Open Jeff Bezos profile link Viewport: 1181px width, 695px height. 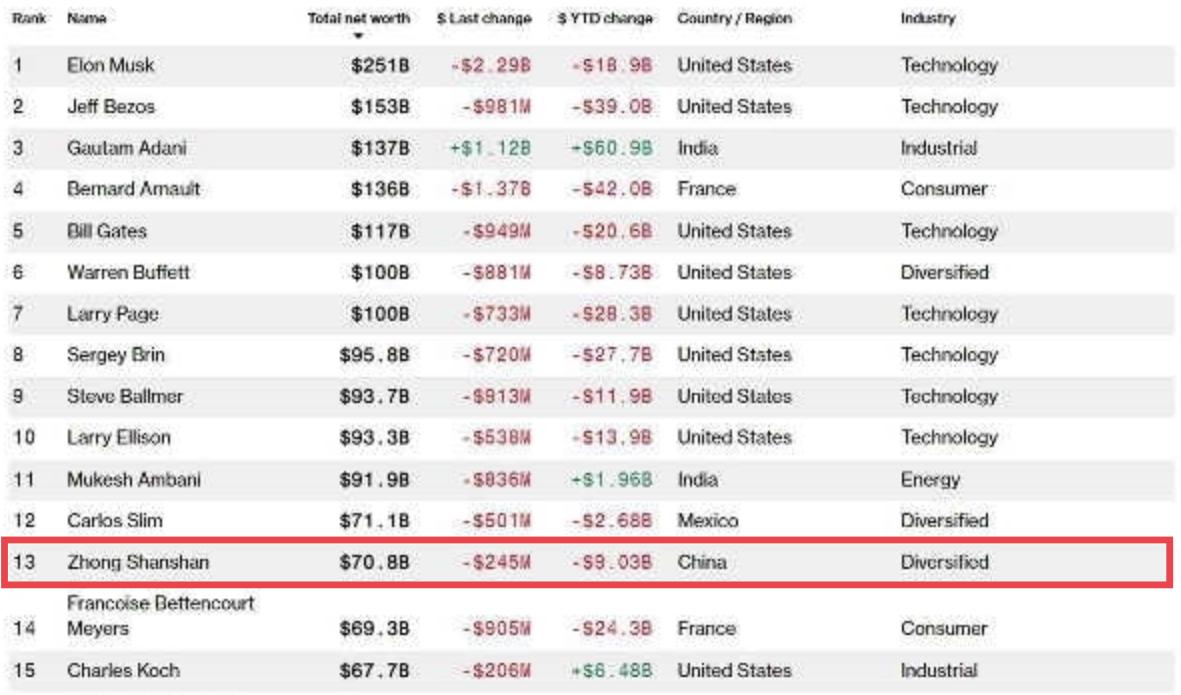pos(111,107)
